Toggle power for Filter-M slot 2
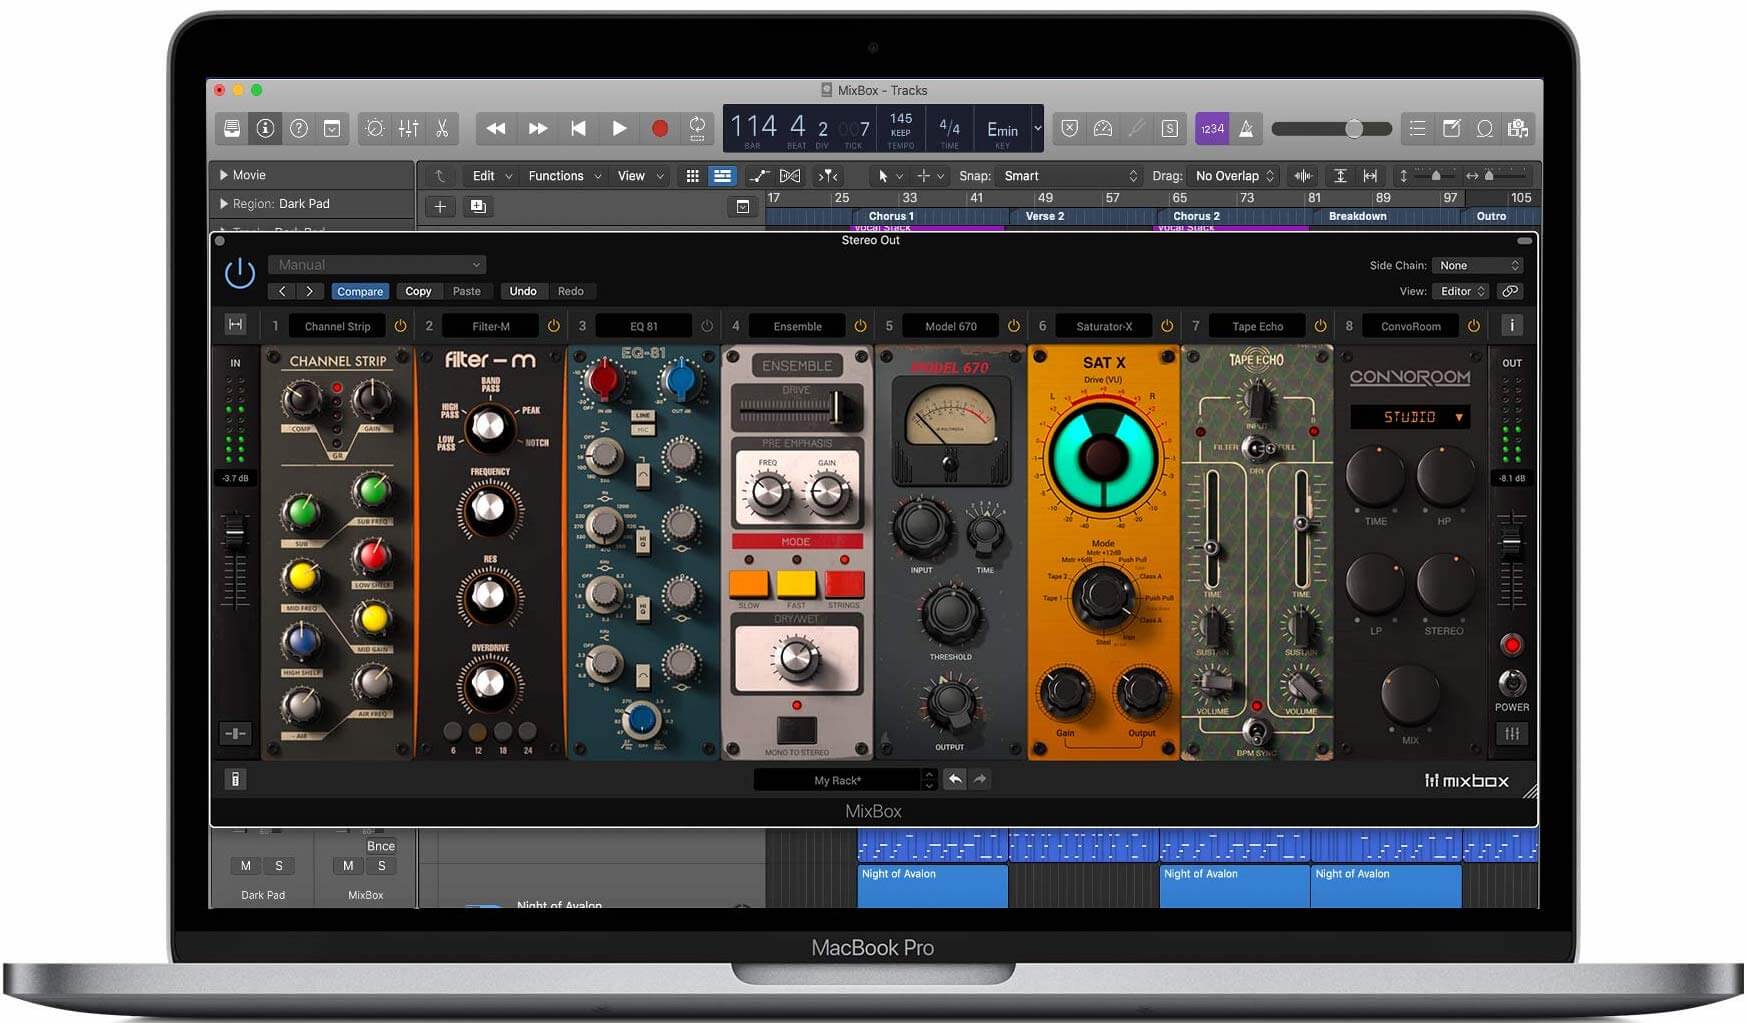 click(553, 326)
